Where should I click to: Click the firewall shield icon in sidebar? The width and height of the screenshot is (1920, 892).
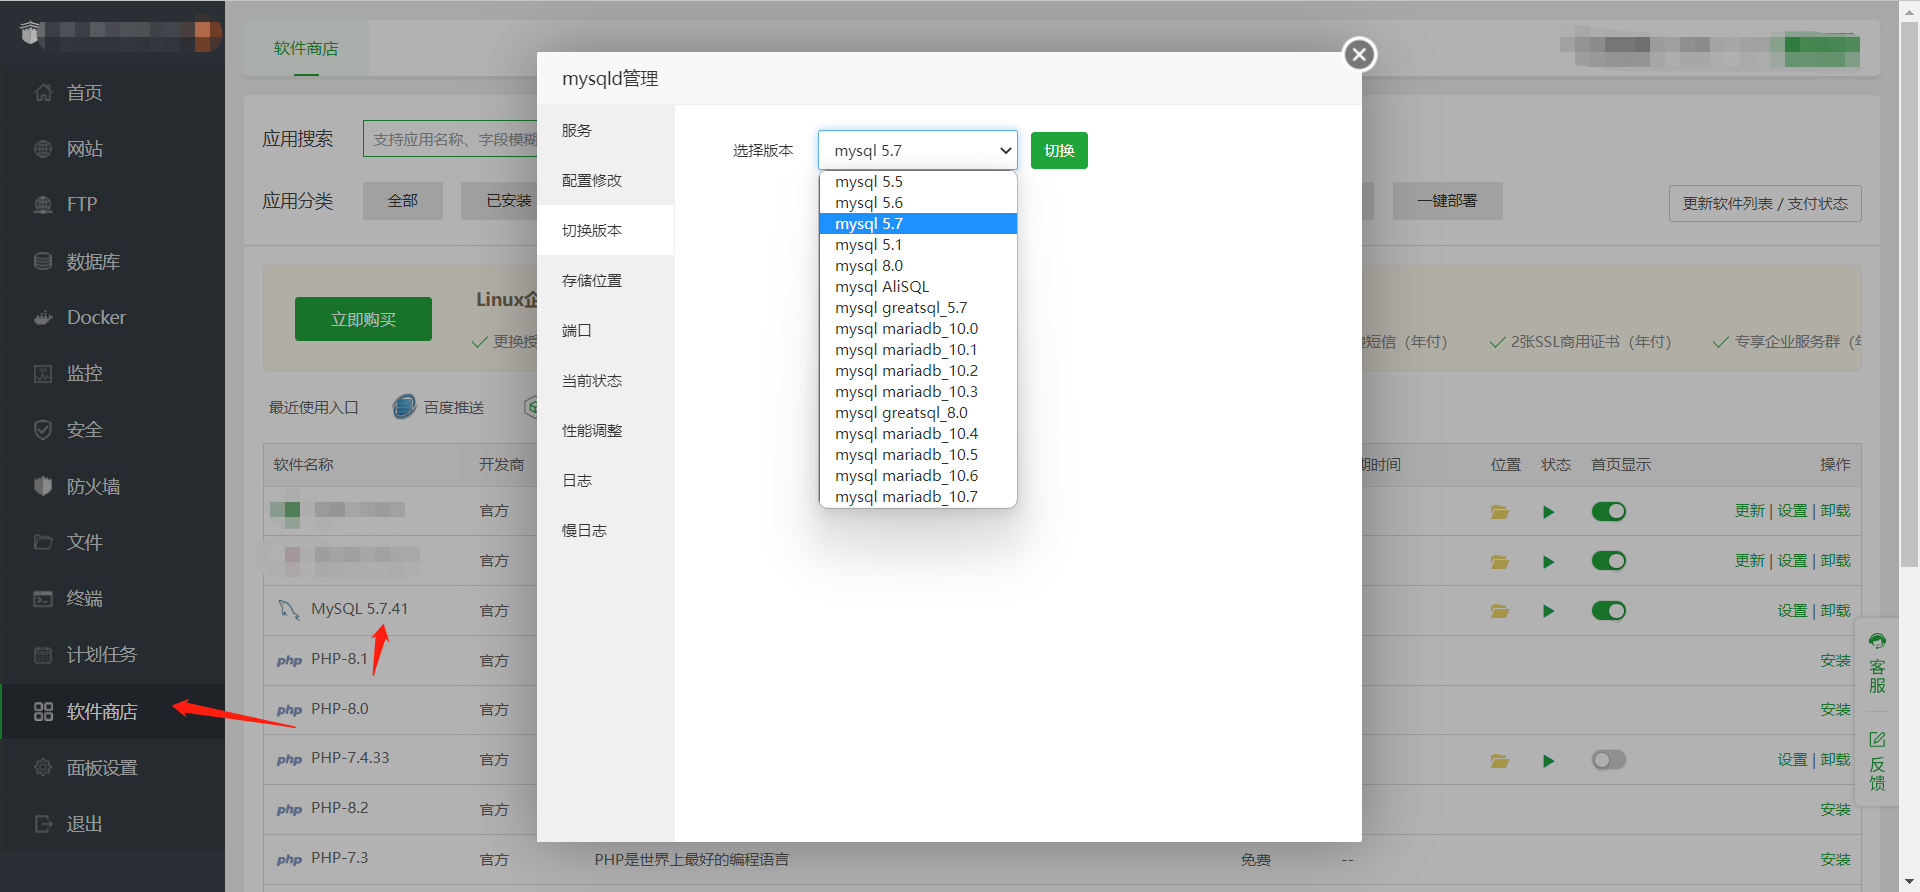[43, 486]
